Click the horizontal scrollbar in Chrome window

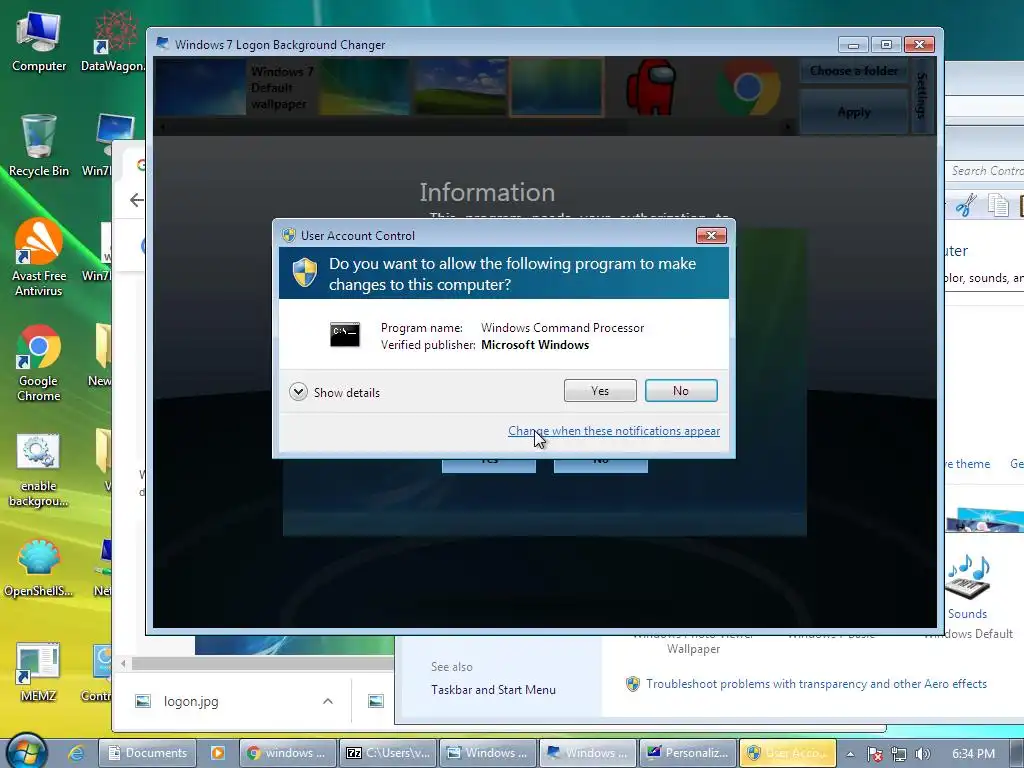click(x=261, y=664)
